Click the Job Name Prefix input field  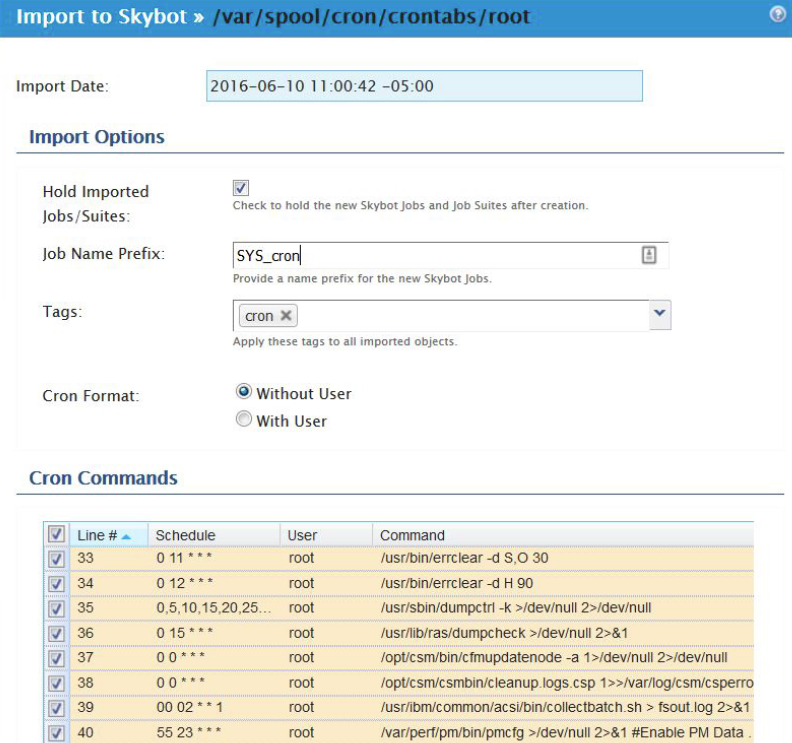(451, 256)
